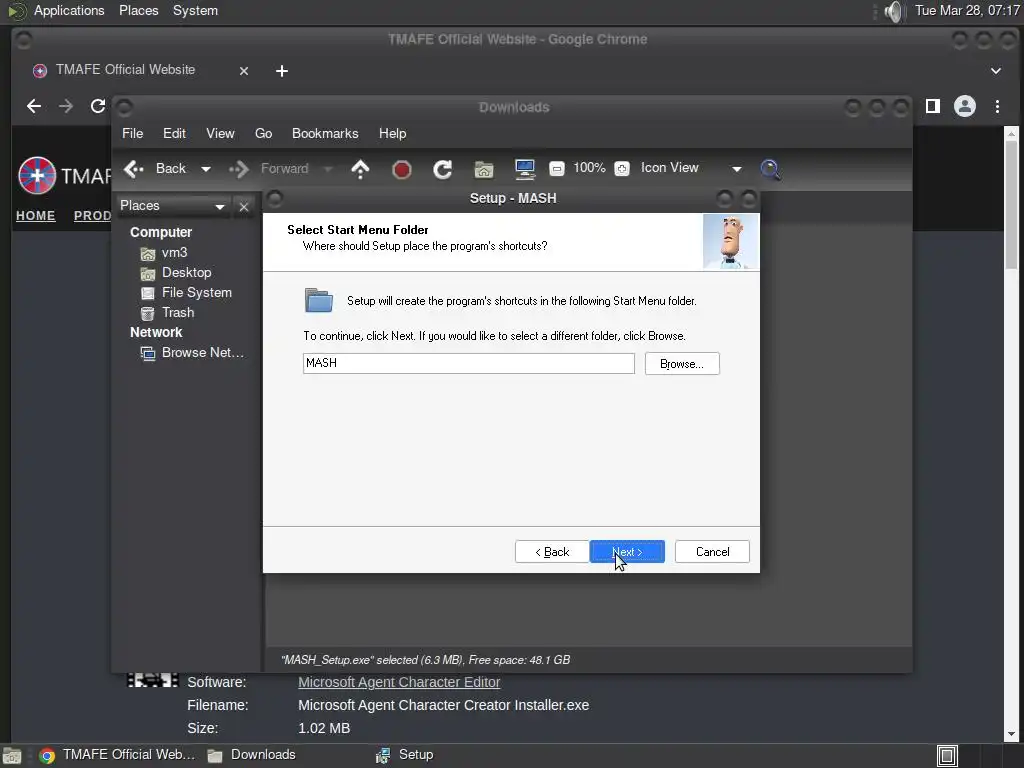Screen dimensions: 1024x768
Task: Click the Browse... button for Start Menu folder
Action: click(x=682, y=364)
